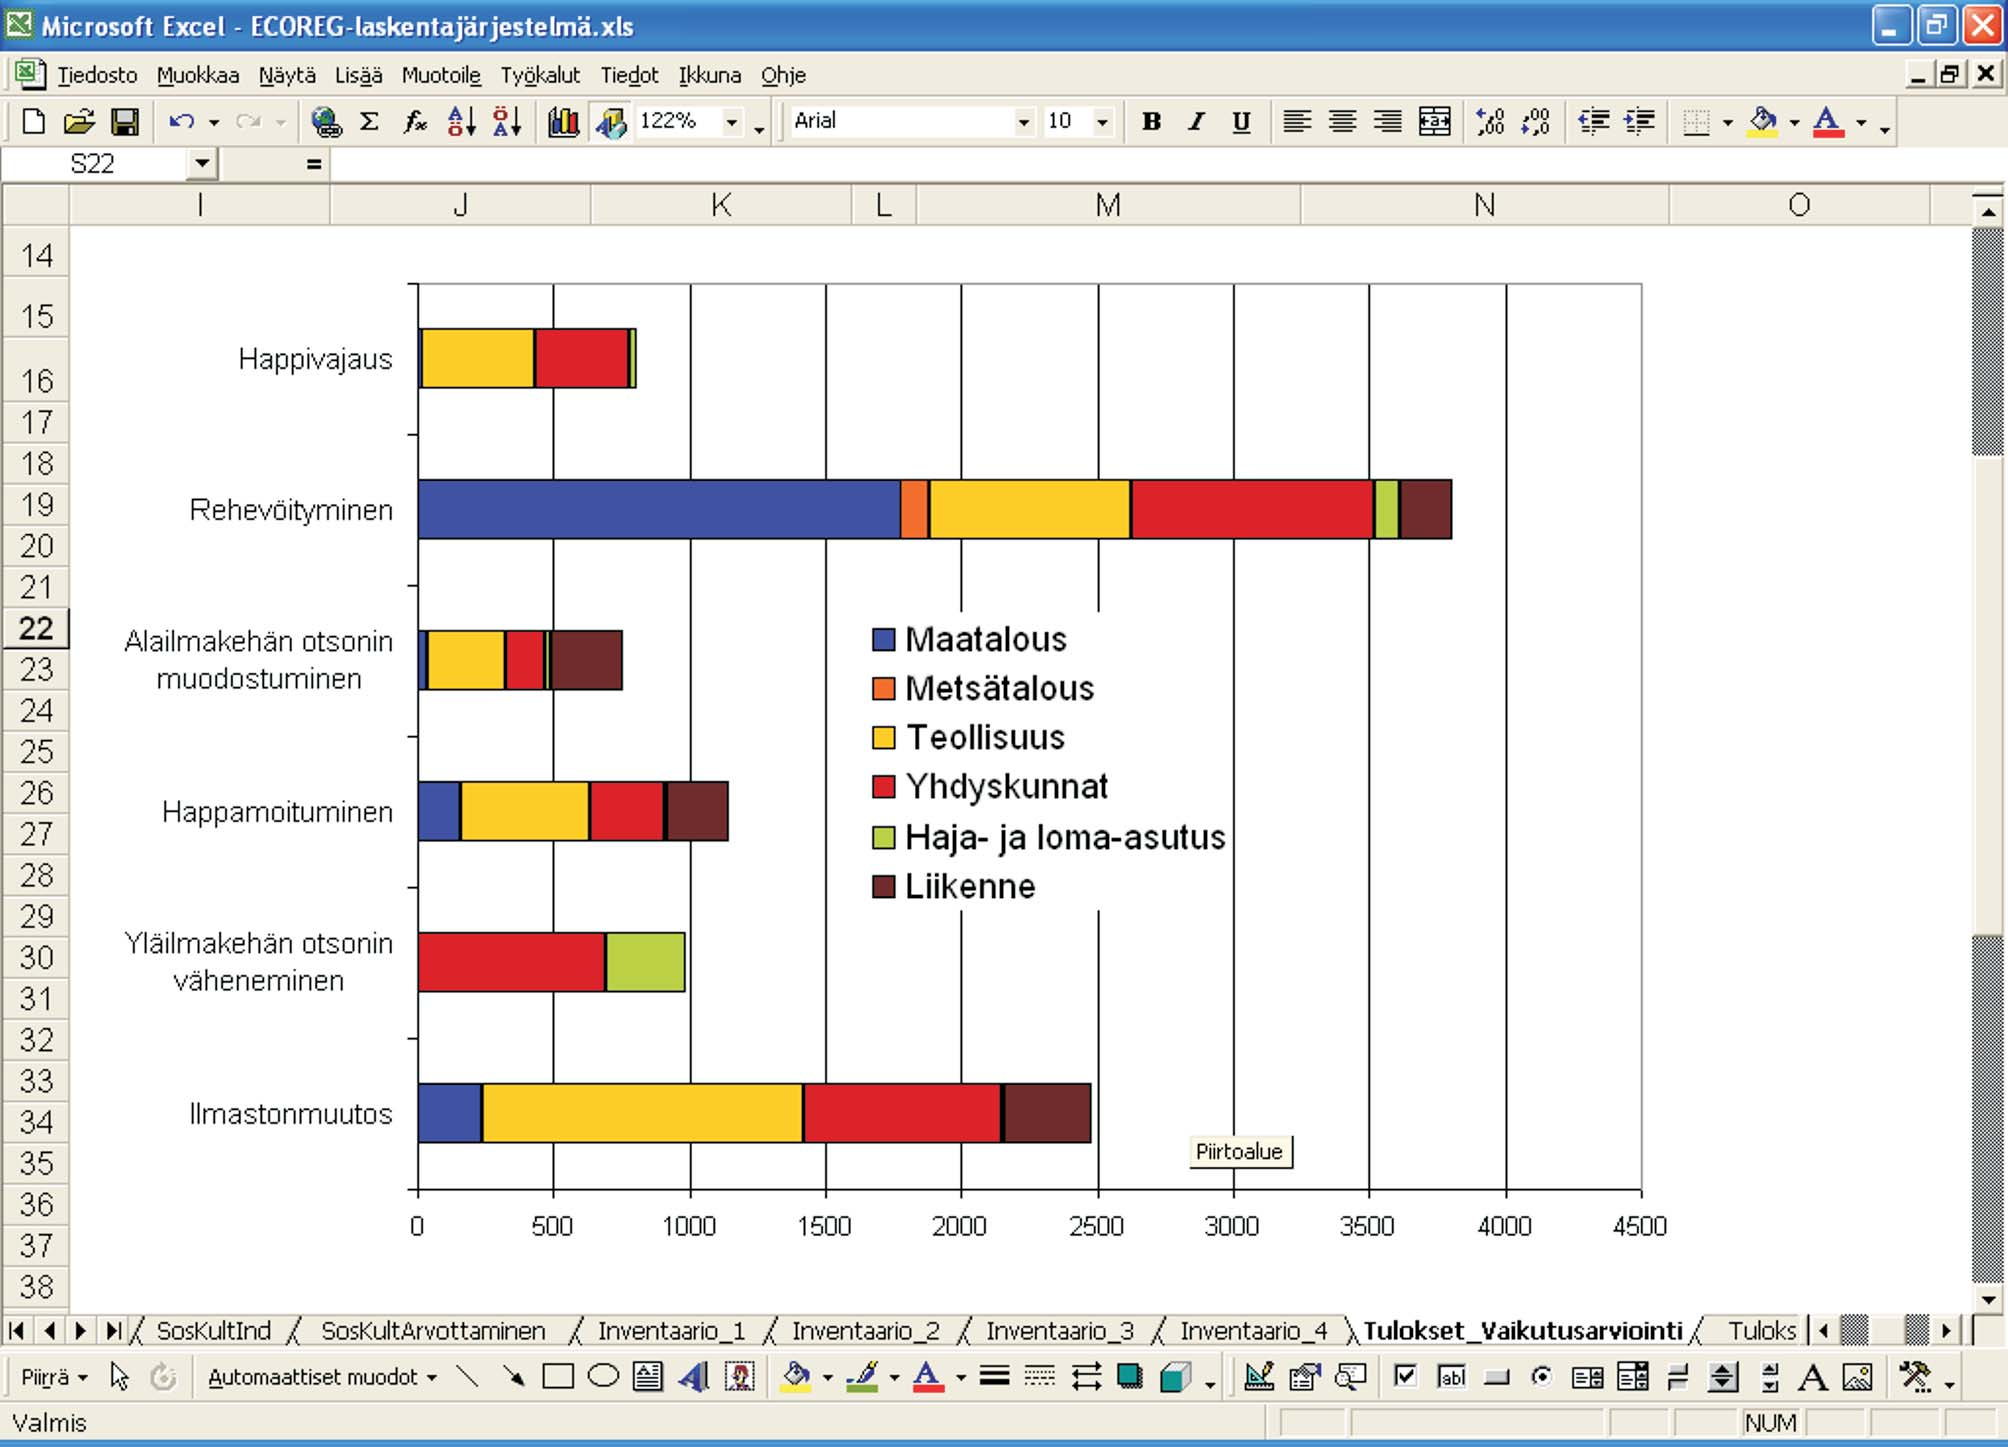Toggle 3-D style in drawing toolbar
2008x1447 pixels.
click(1176, 1377)
